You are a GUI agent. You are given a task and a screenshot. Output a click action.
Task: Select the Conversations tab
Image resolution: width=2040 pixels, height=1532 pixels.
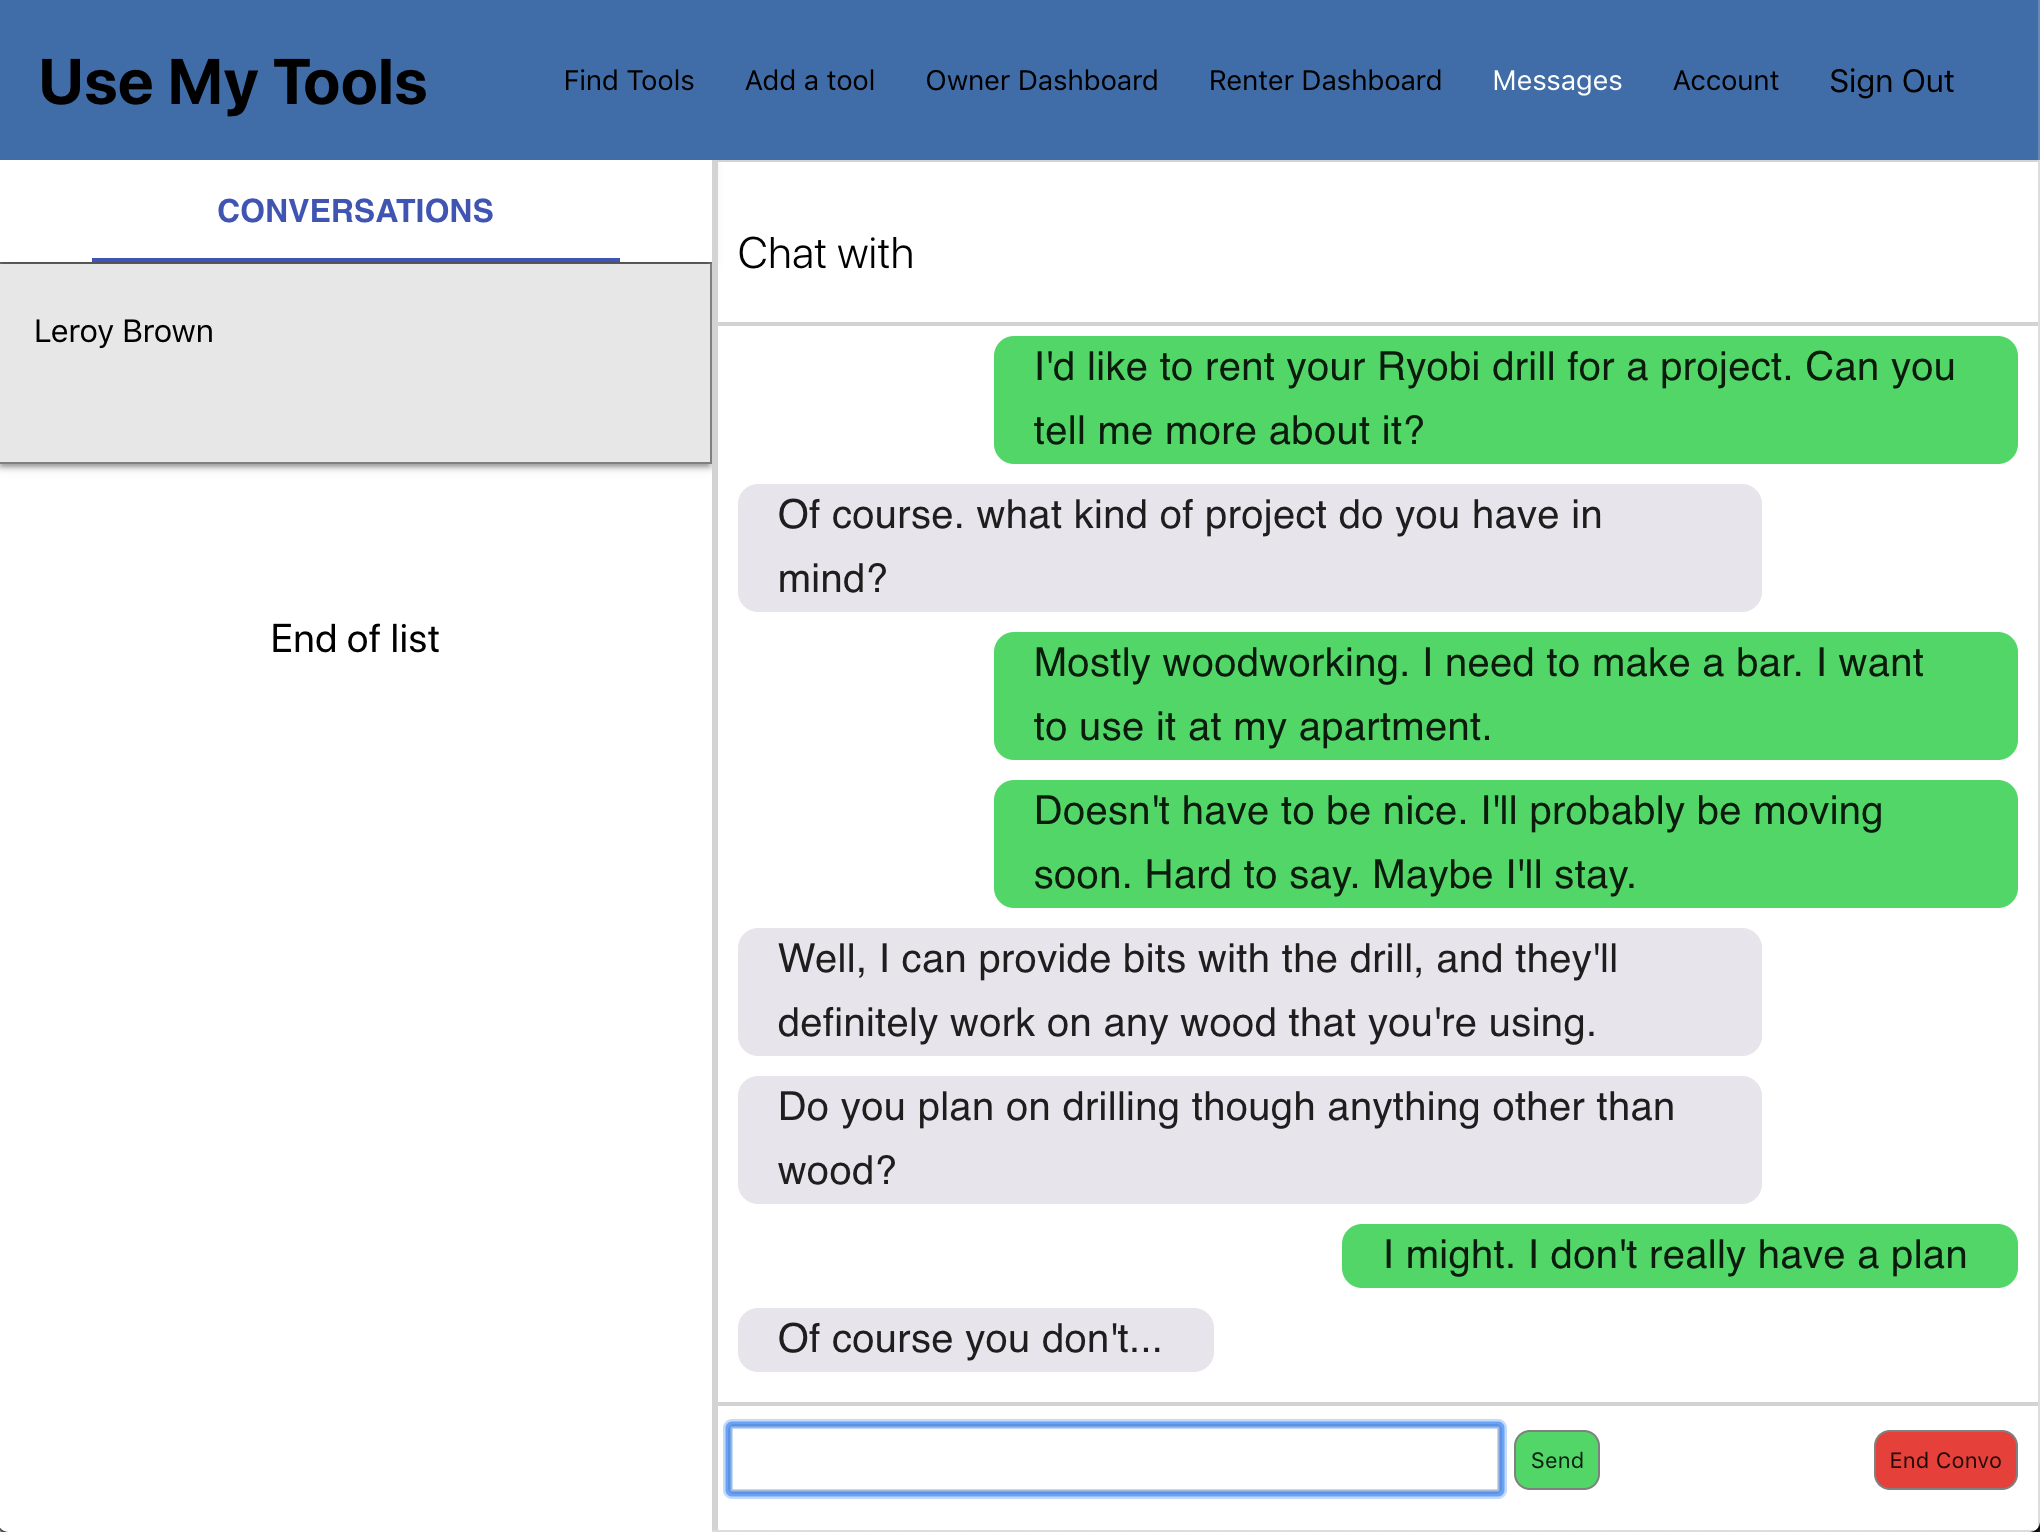[355, 211]
